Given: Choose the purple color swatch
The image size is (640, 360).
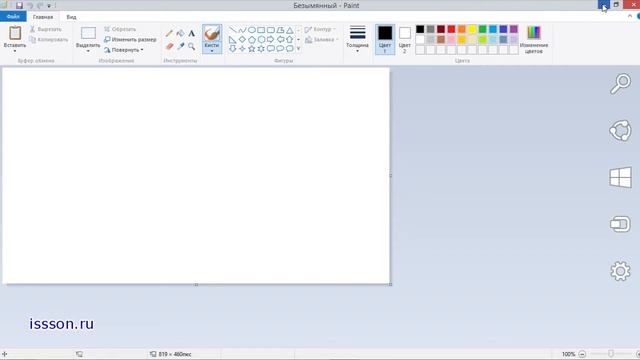Looking at the screenshot, I should [x=513, y=29].
